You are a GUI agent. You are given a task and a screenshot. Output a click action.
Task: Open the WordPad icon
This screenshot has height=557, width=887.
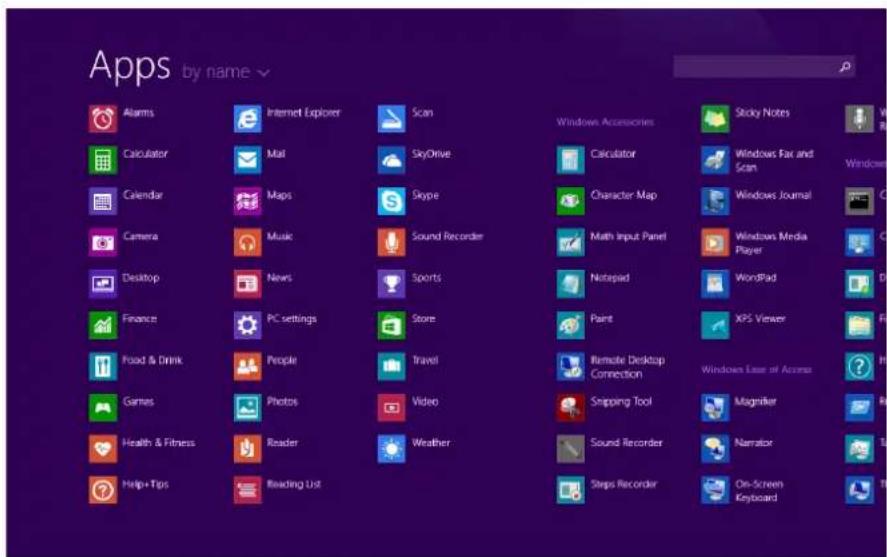[715, 284]
